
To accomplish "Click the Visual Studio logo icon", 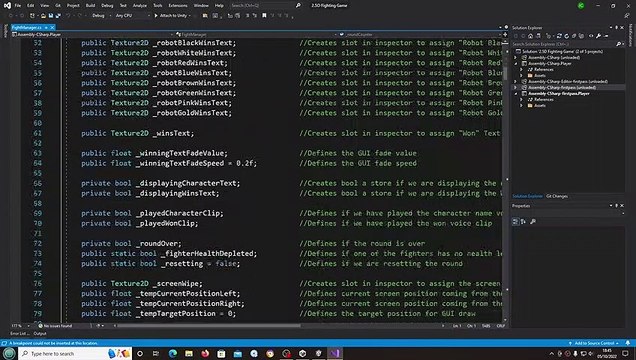I will pyautogui.click(x=7, y=6).
